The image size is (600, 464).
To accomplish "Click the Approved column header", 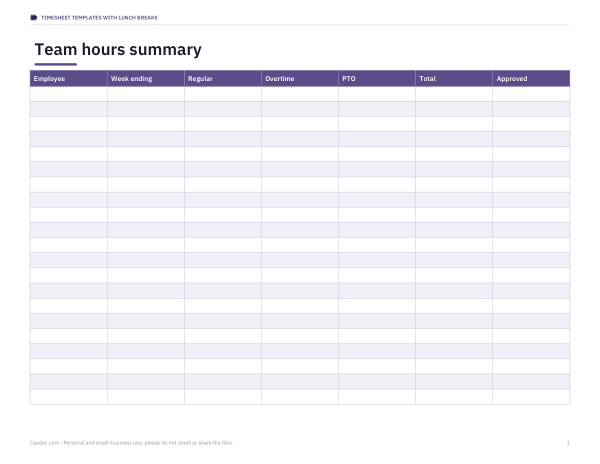I will click(531, 78).
